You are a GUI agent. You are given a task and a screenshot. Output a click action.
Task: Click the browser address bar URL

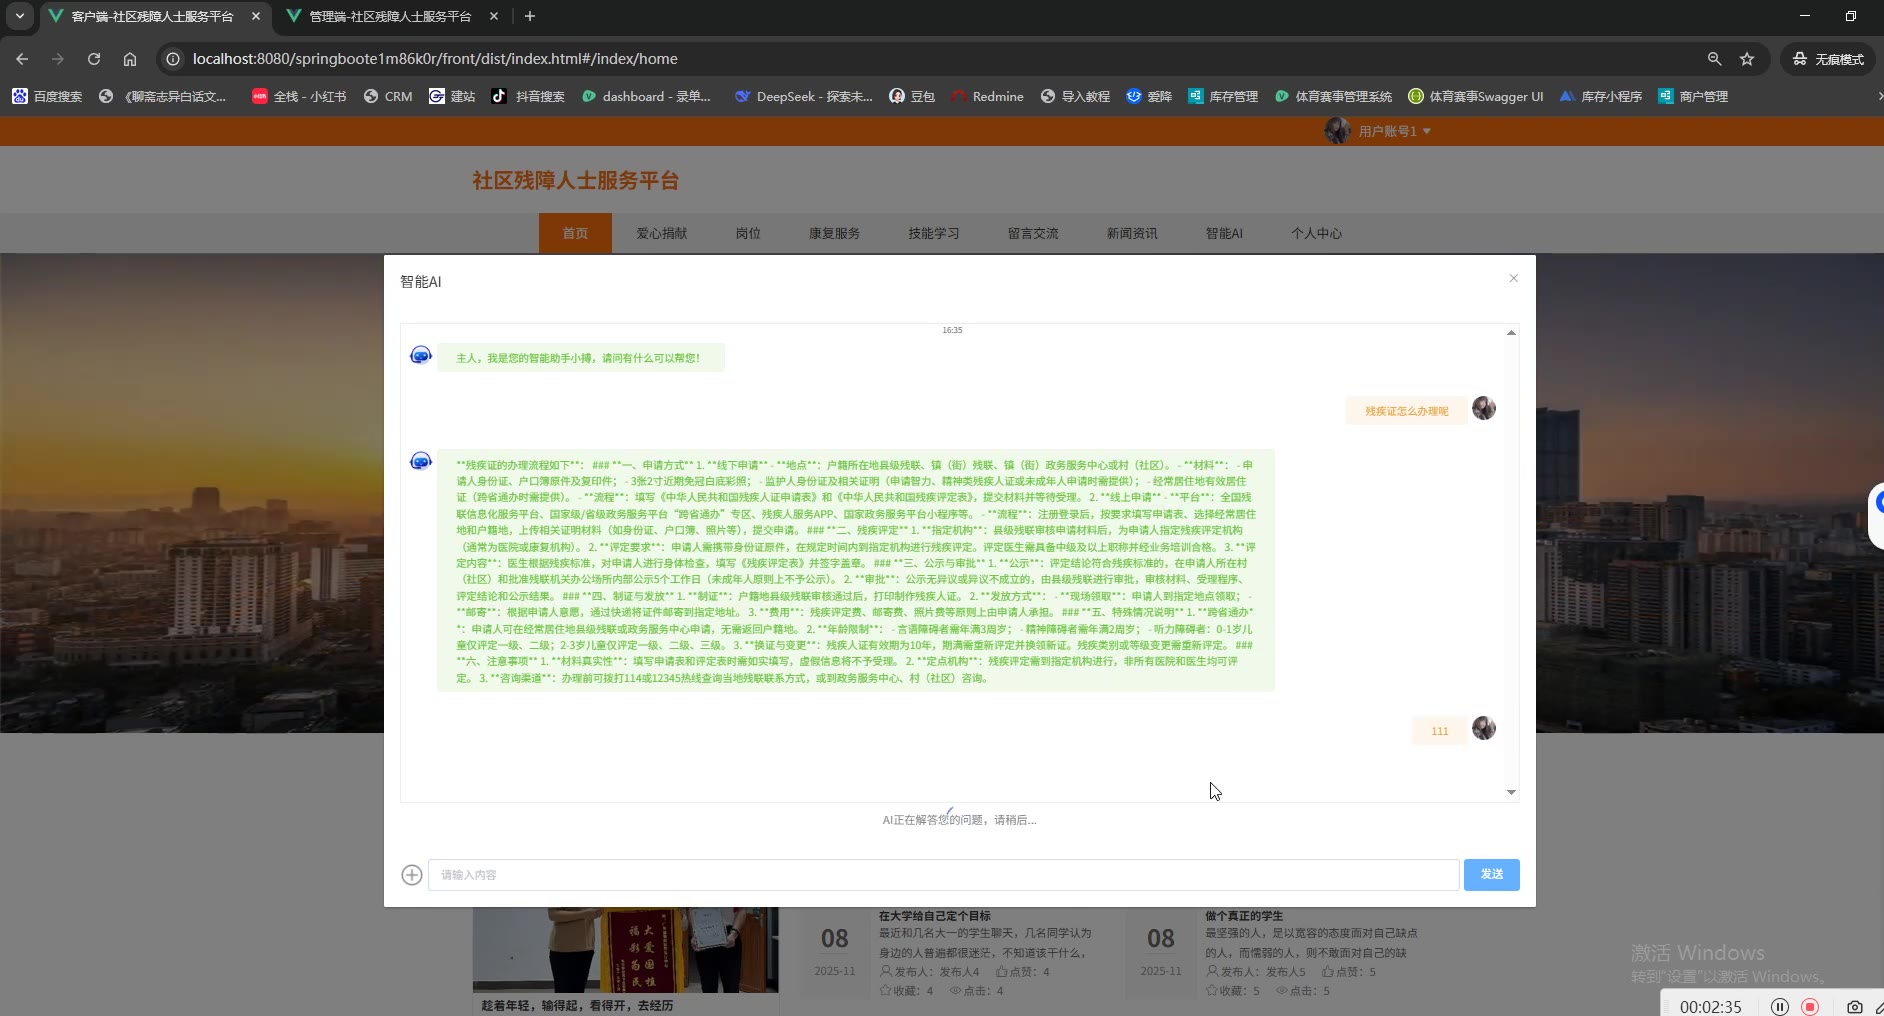click(435, 59)
